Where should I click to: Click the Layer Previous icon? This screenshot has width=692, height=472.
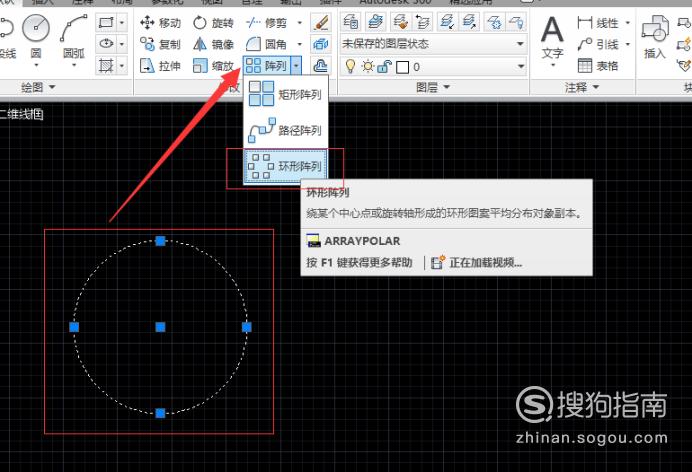click(x=423, y=22)
